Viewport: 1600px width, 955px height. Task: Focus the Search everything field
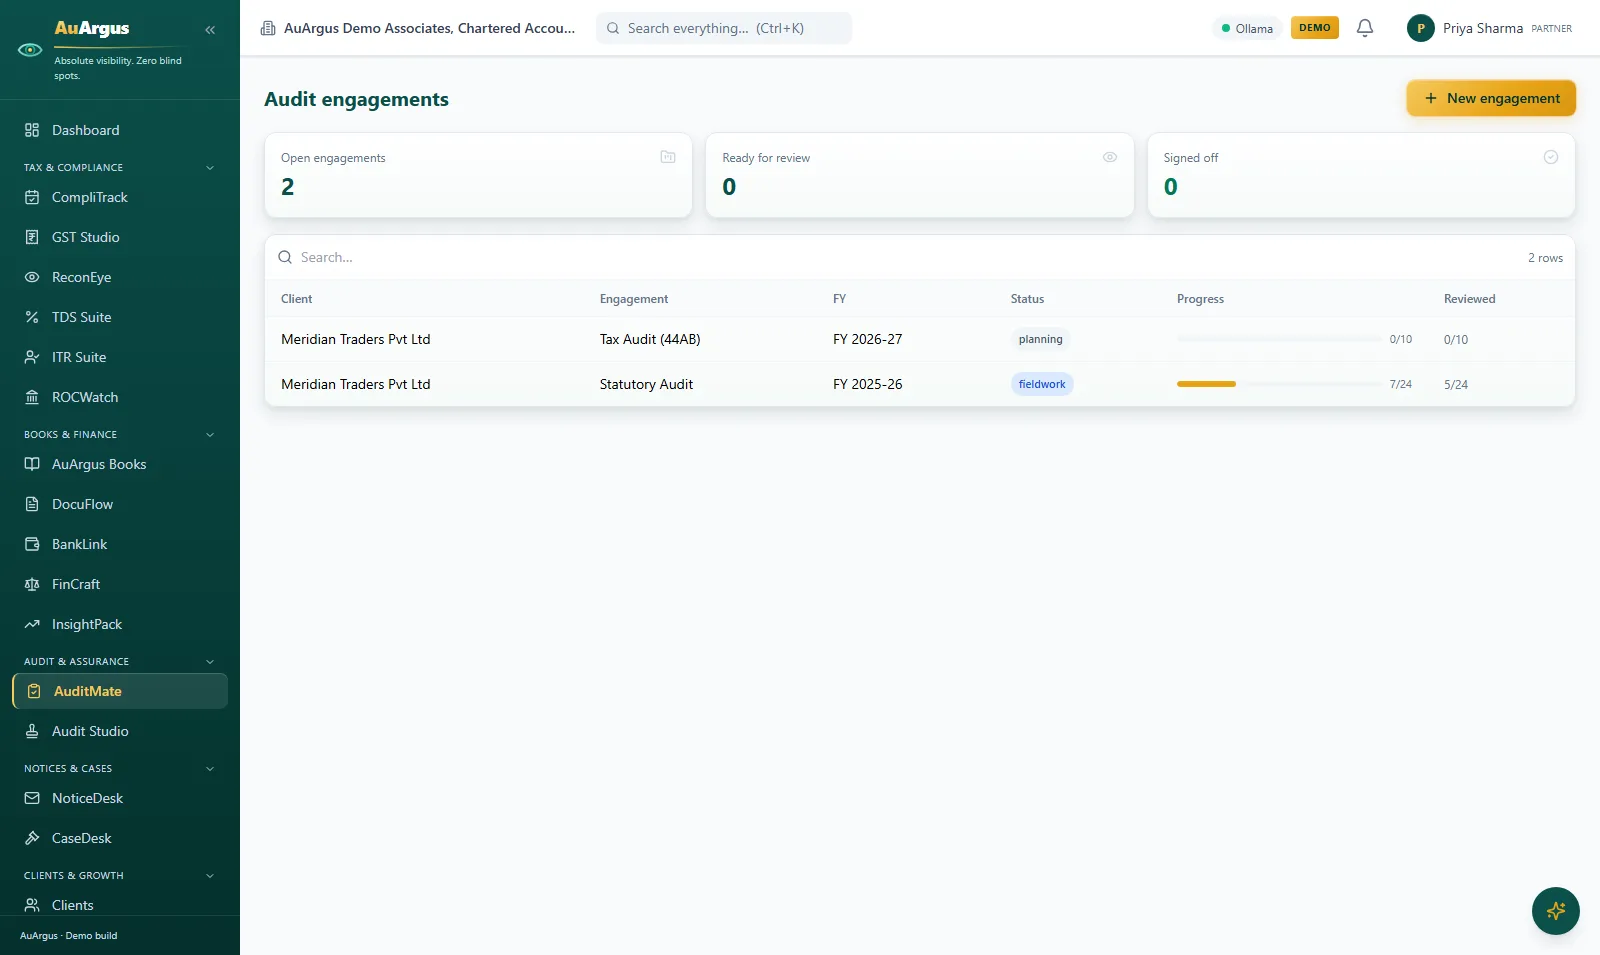click(724, 28)
